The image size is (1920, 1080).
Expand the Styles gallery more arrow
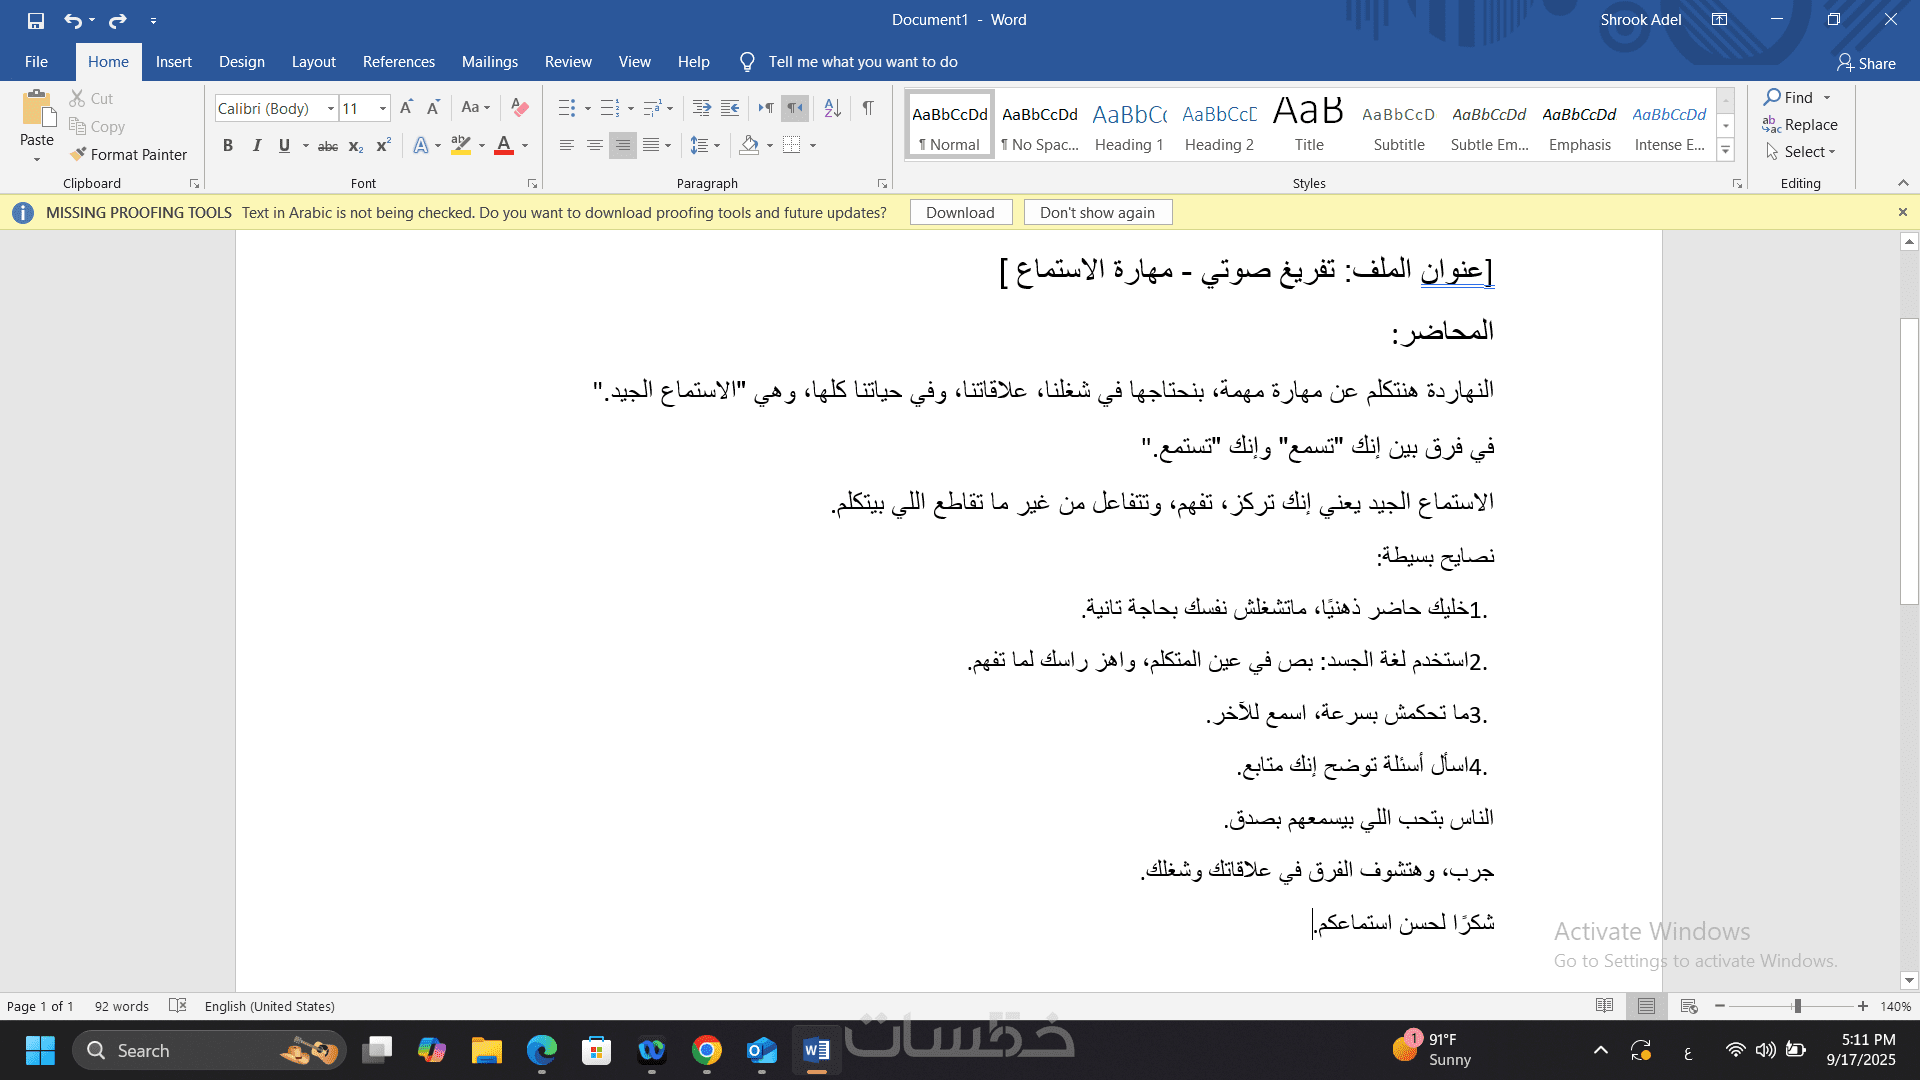[x=1725, y=151]
